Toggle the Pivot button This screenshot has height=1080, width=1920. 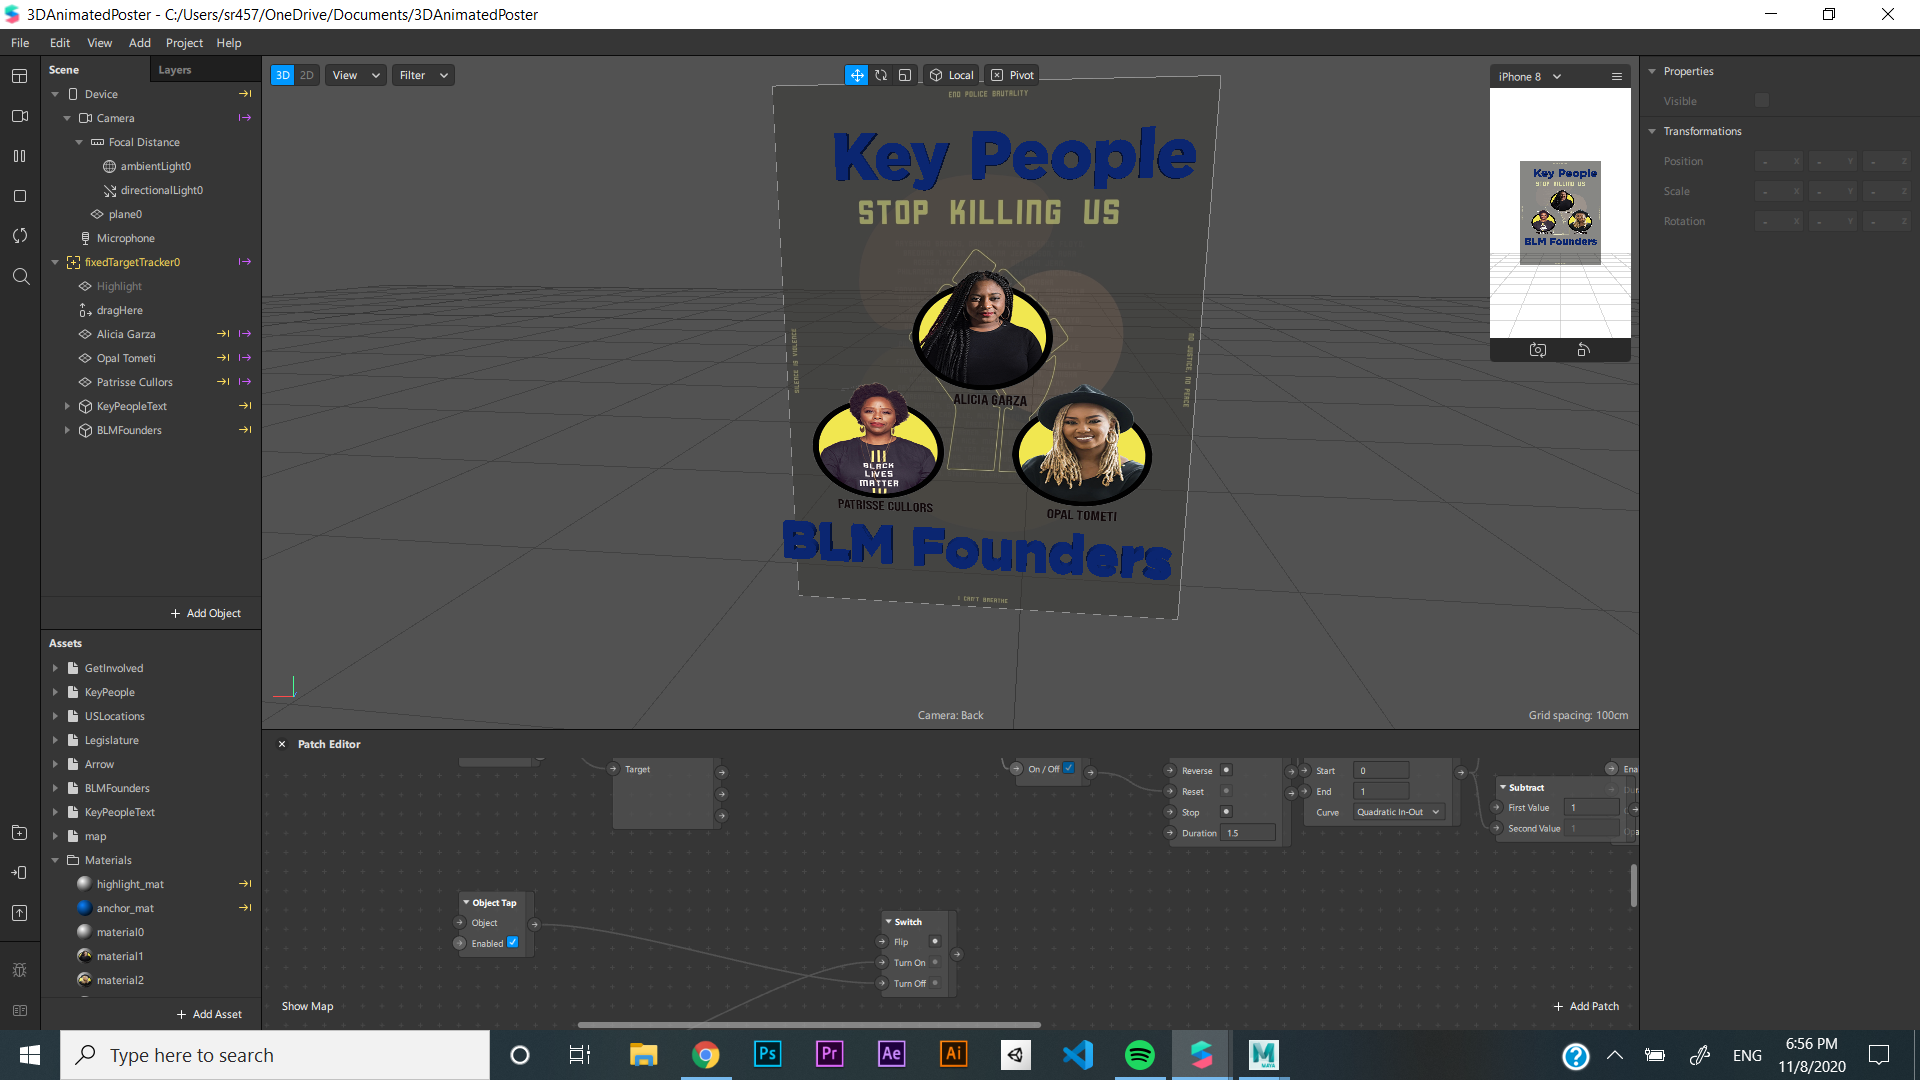click(1012, 75)
